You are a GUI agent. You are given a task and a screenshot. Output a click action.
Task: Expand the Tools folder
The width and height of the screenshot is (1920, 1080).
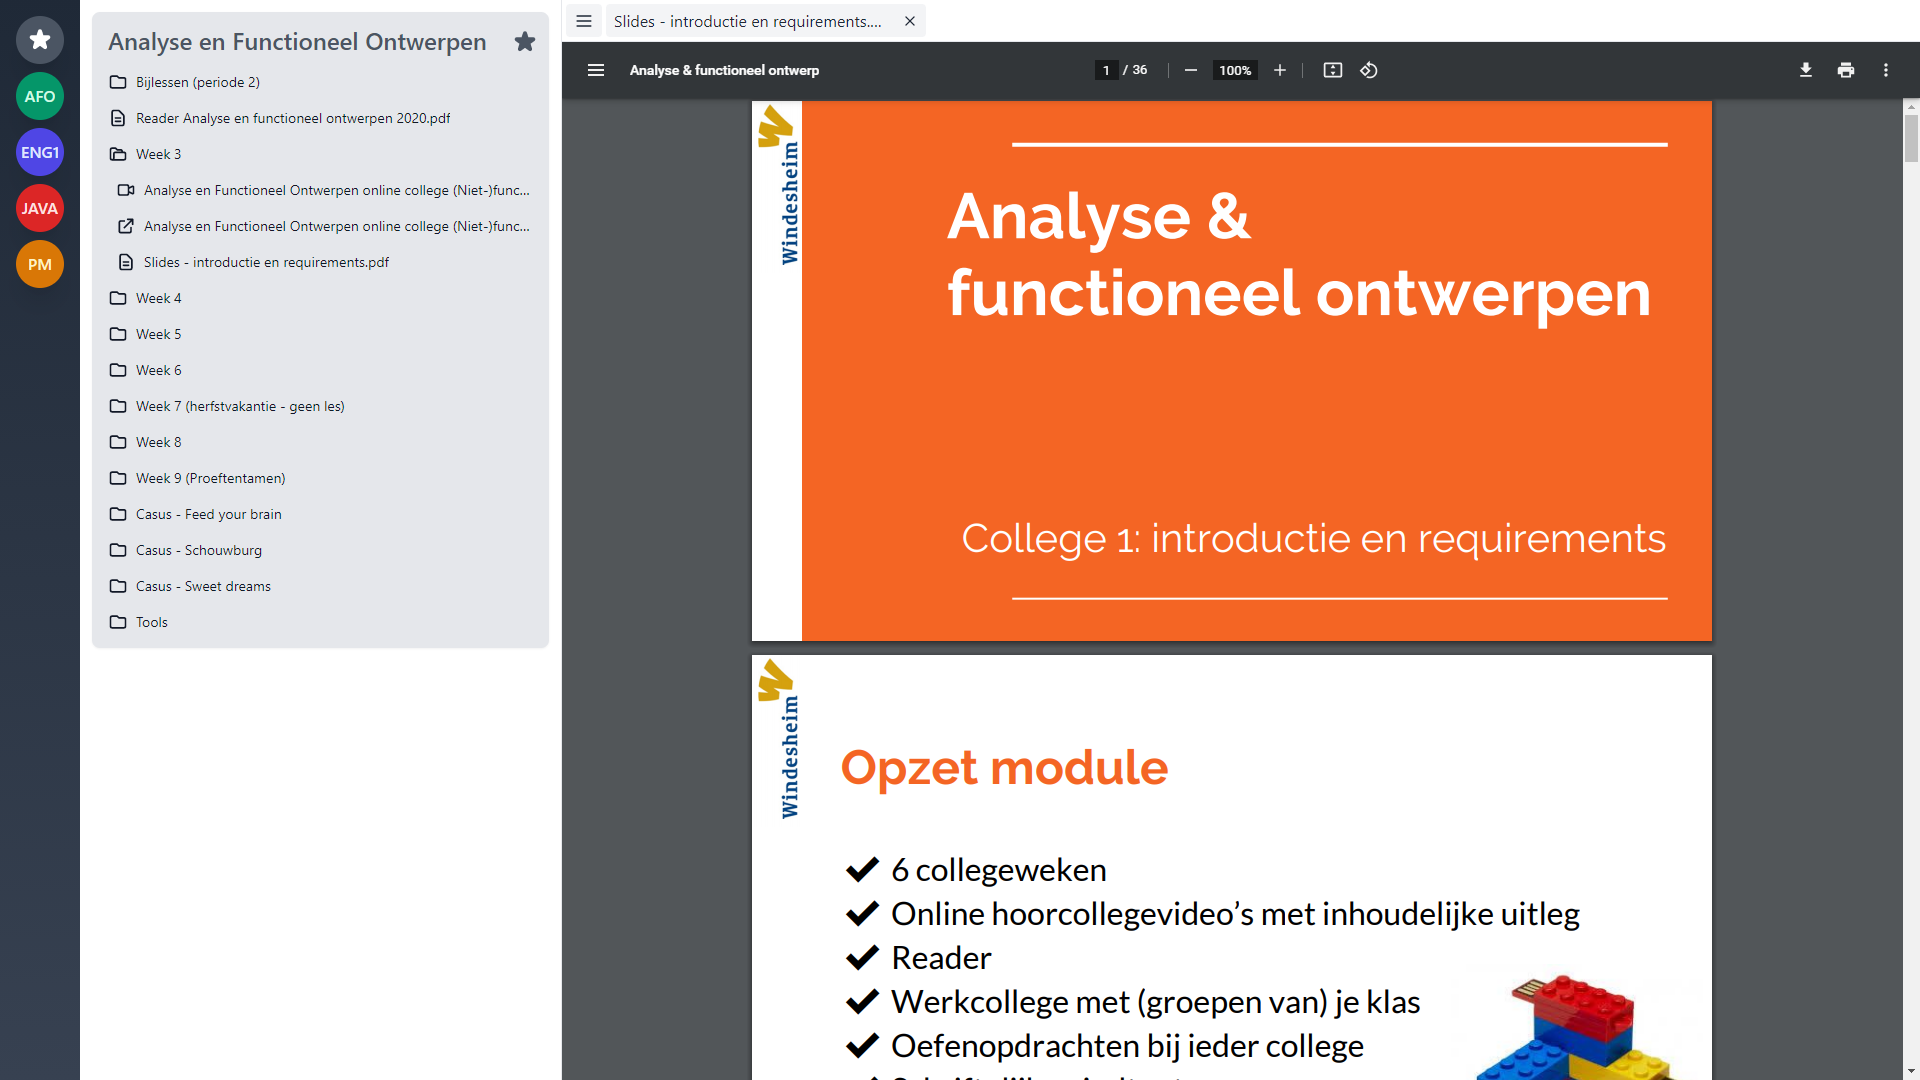(x=320, y=622)
